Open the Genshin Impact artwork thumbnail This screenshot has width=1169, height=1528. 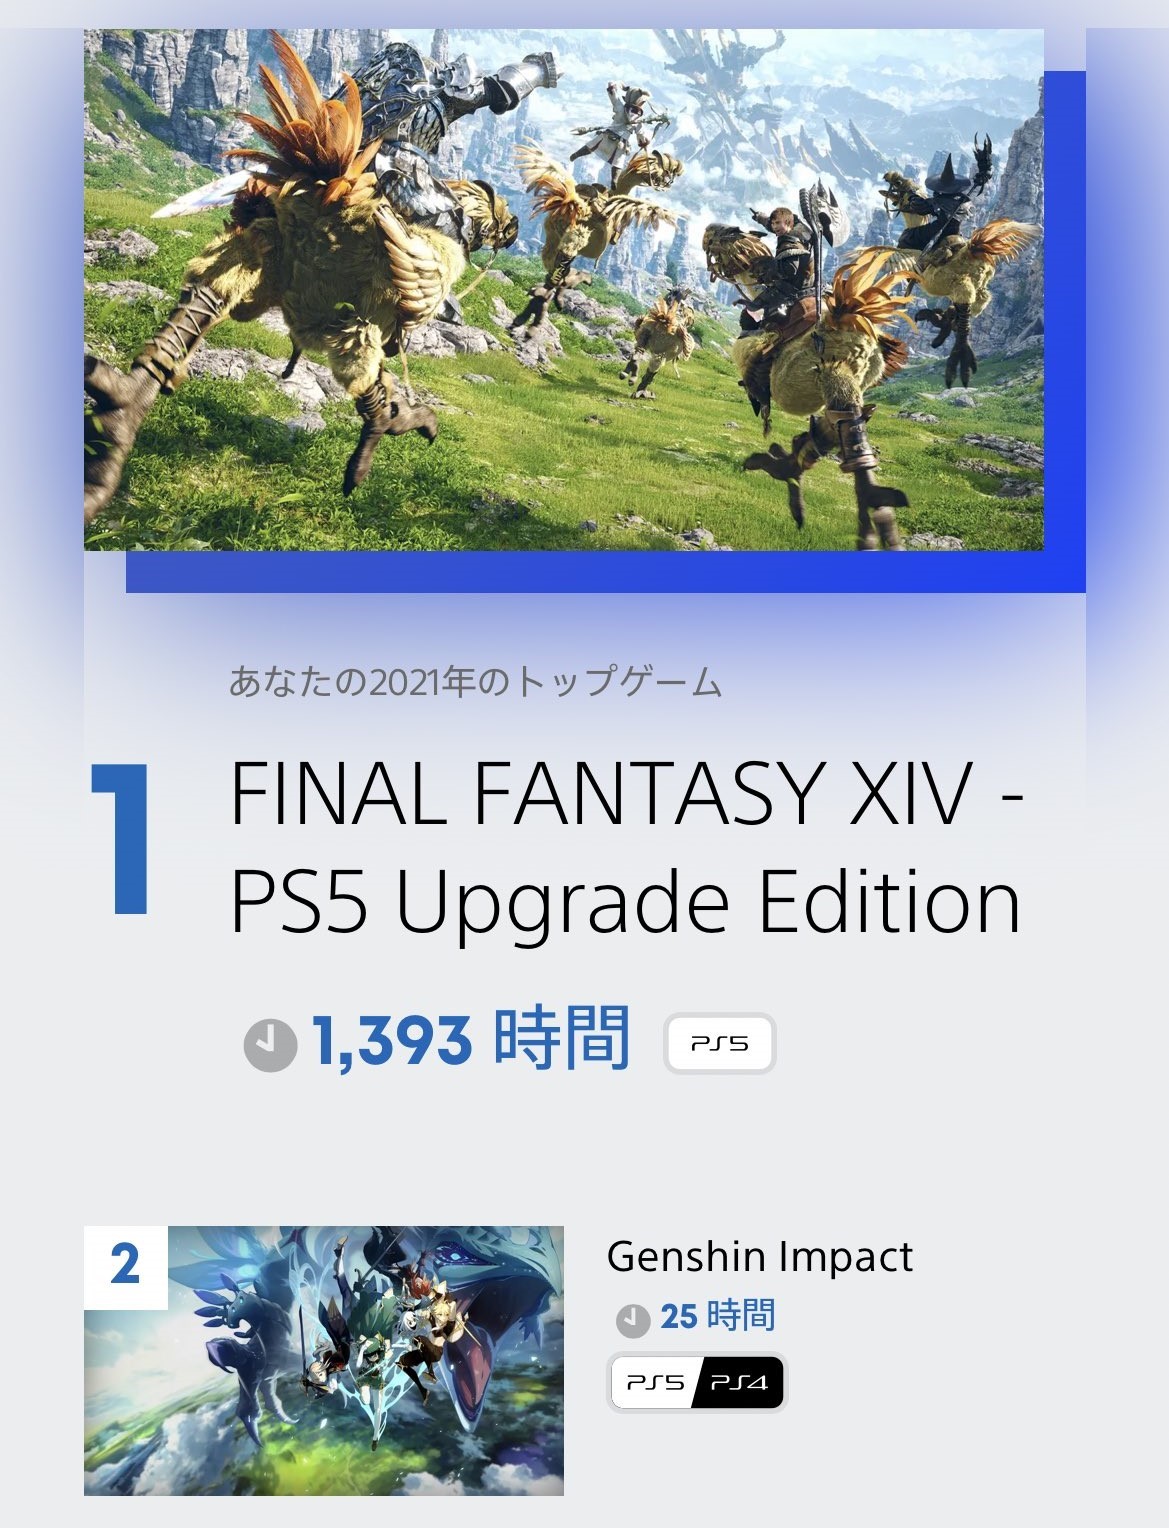pos(323,1360)
